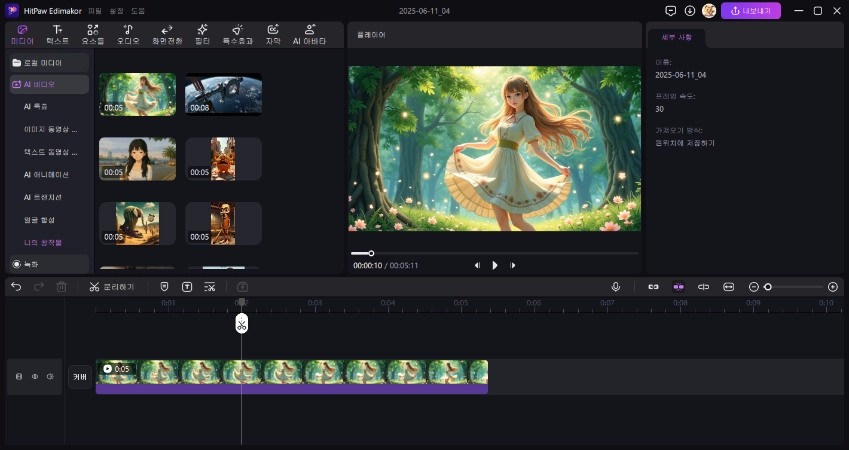The width and height of the screenshot is (849, 450).
Task: Select the elephant desert video thumbnail
Action: [x=138, y=223]
